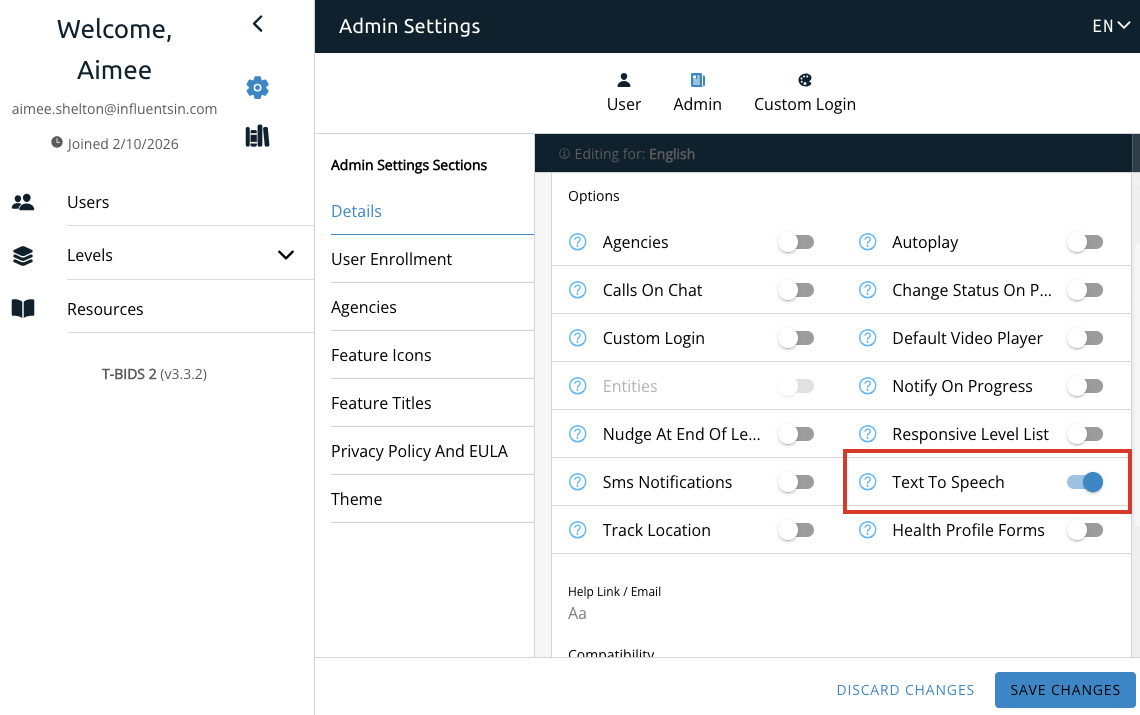1140x715 pixels.
Task: Turn on the Default Video Player toggle
Action: tap(1084, 338)
